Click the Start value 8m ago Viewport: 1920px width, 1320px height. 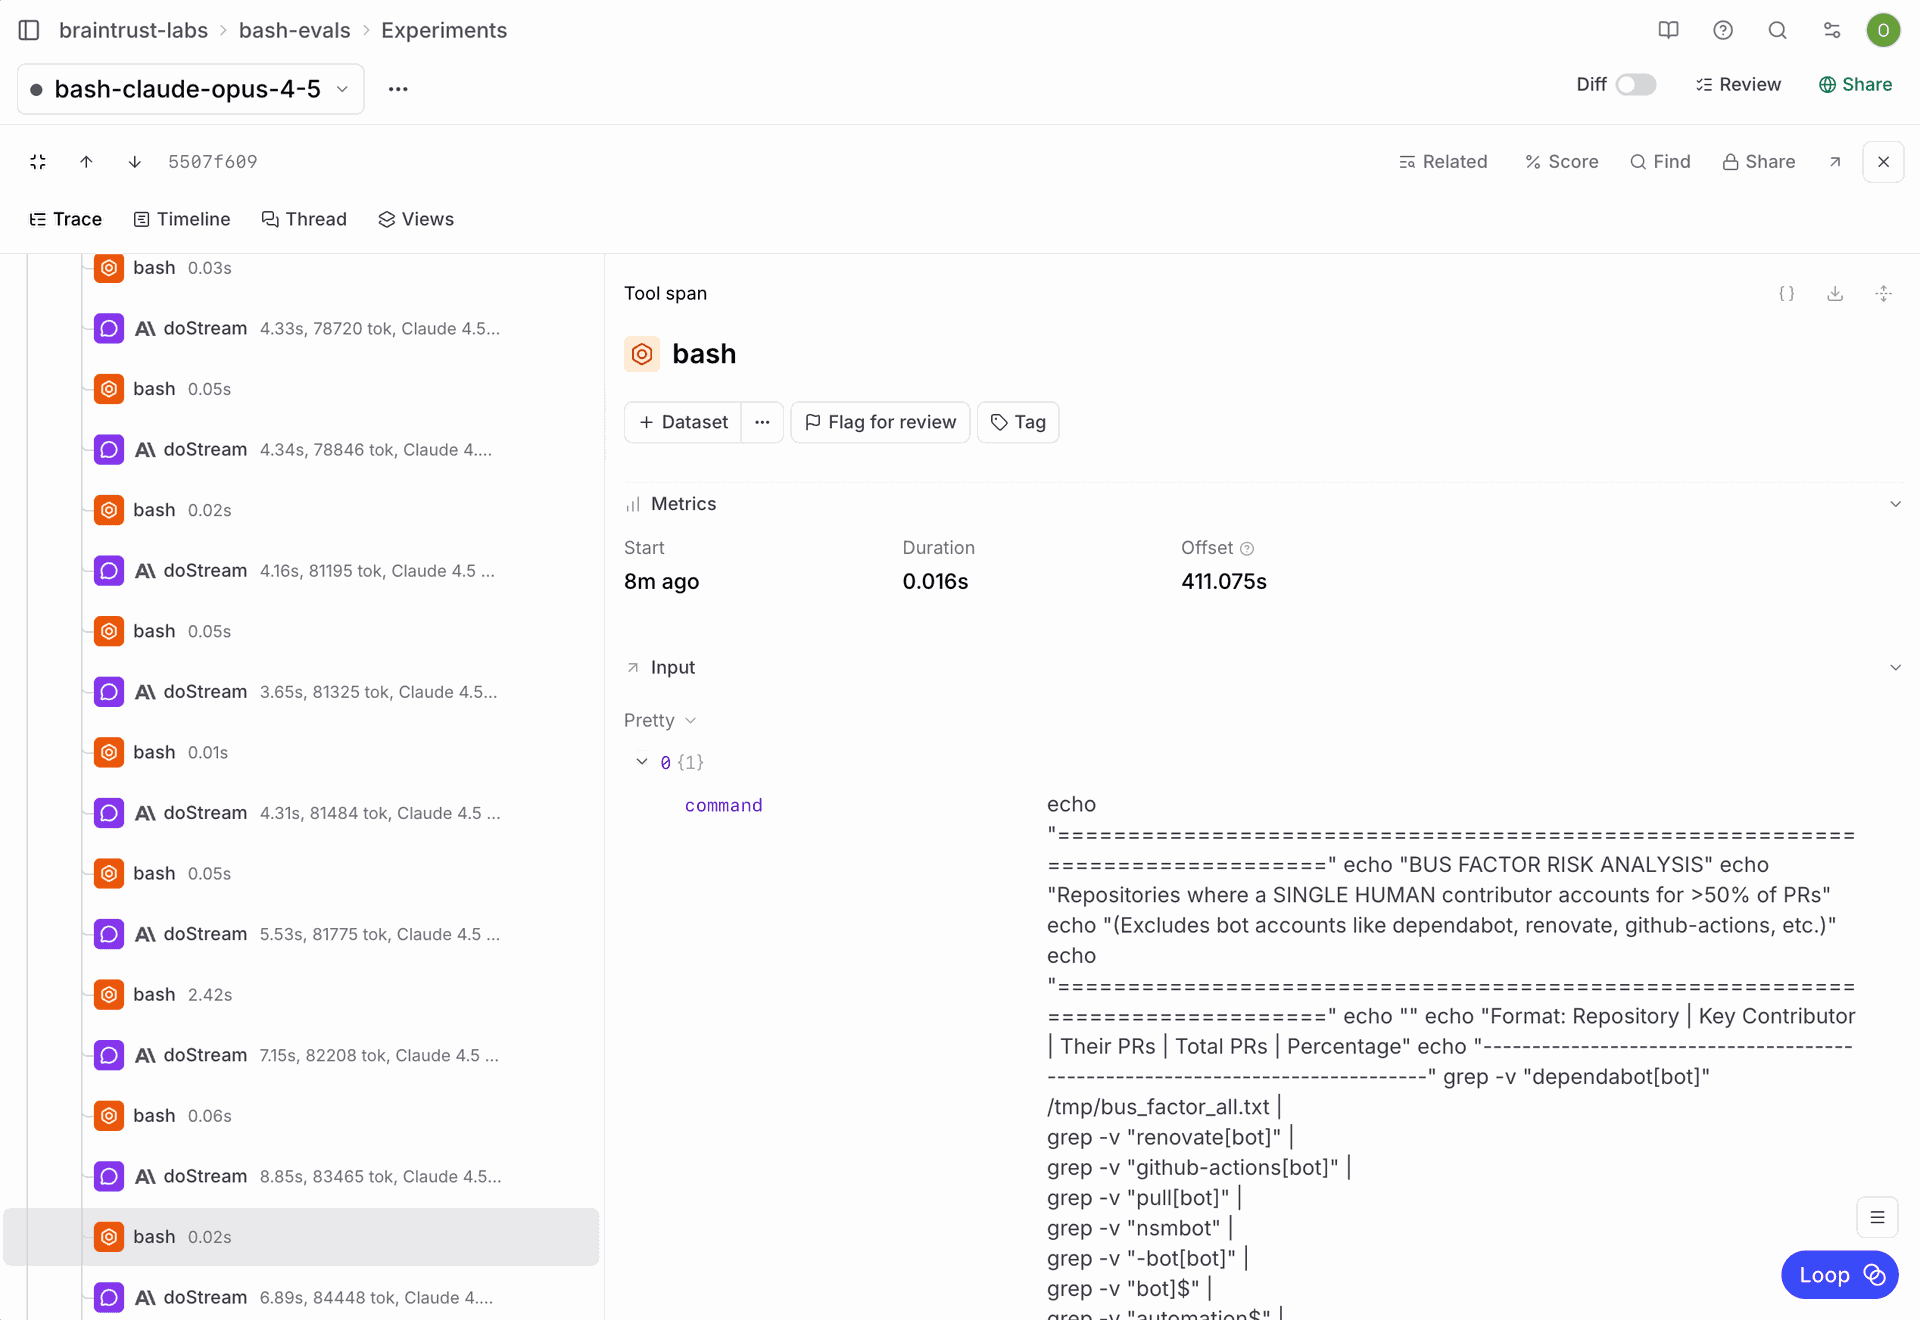coord(661,582)
